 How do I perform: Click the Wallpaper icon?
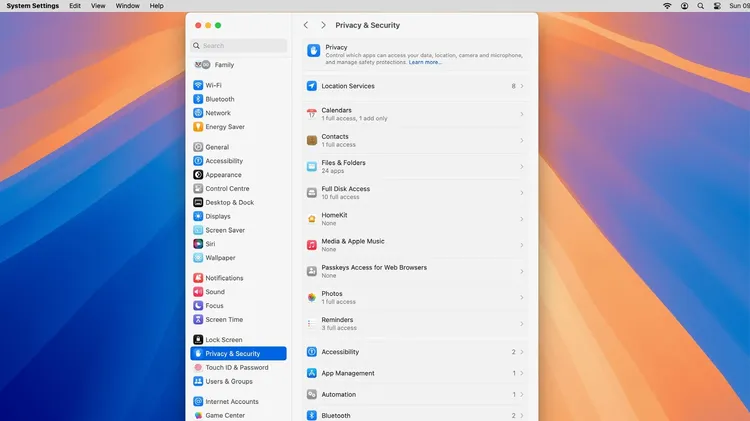click(198, 258)
